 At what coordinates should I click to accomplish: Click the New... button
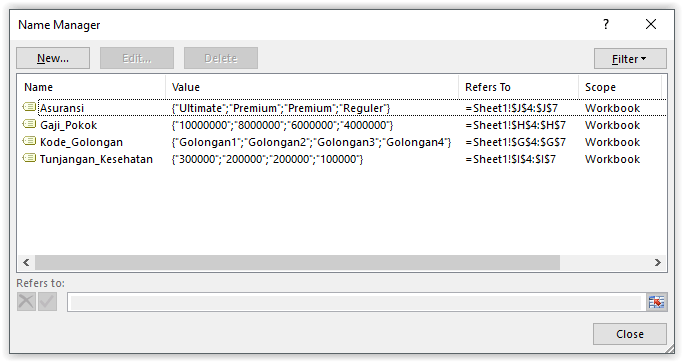[53, 58]
